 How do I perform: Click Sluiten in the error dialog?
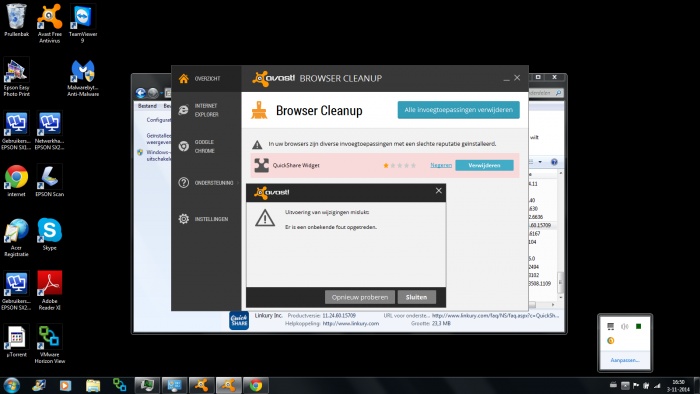(416, 297)
